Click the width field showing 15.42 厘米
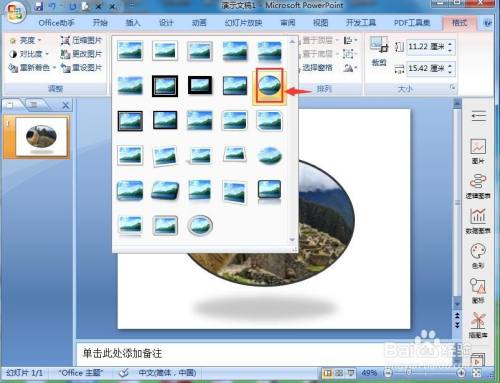The width and height of the screenshot is (500, 383). point(426,69)
